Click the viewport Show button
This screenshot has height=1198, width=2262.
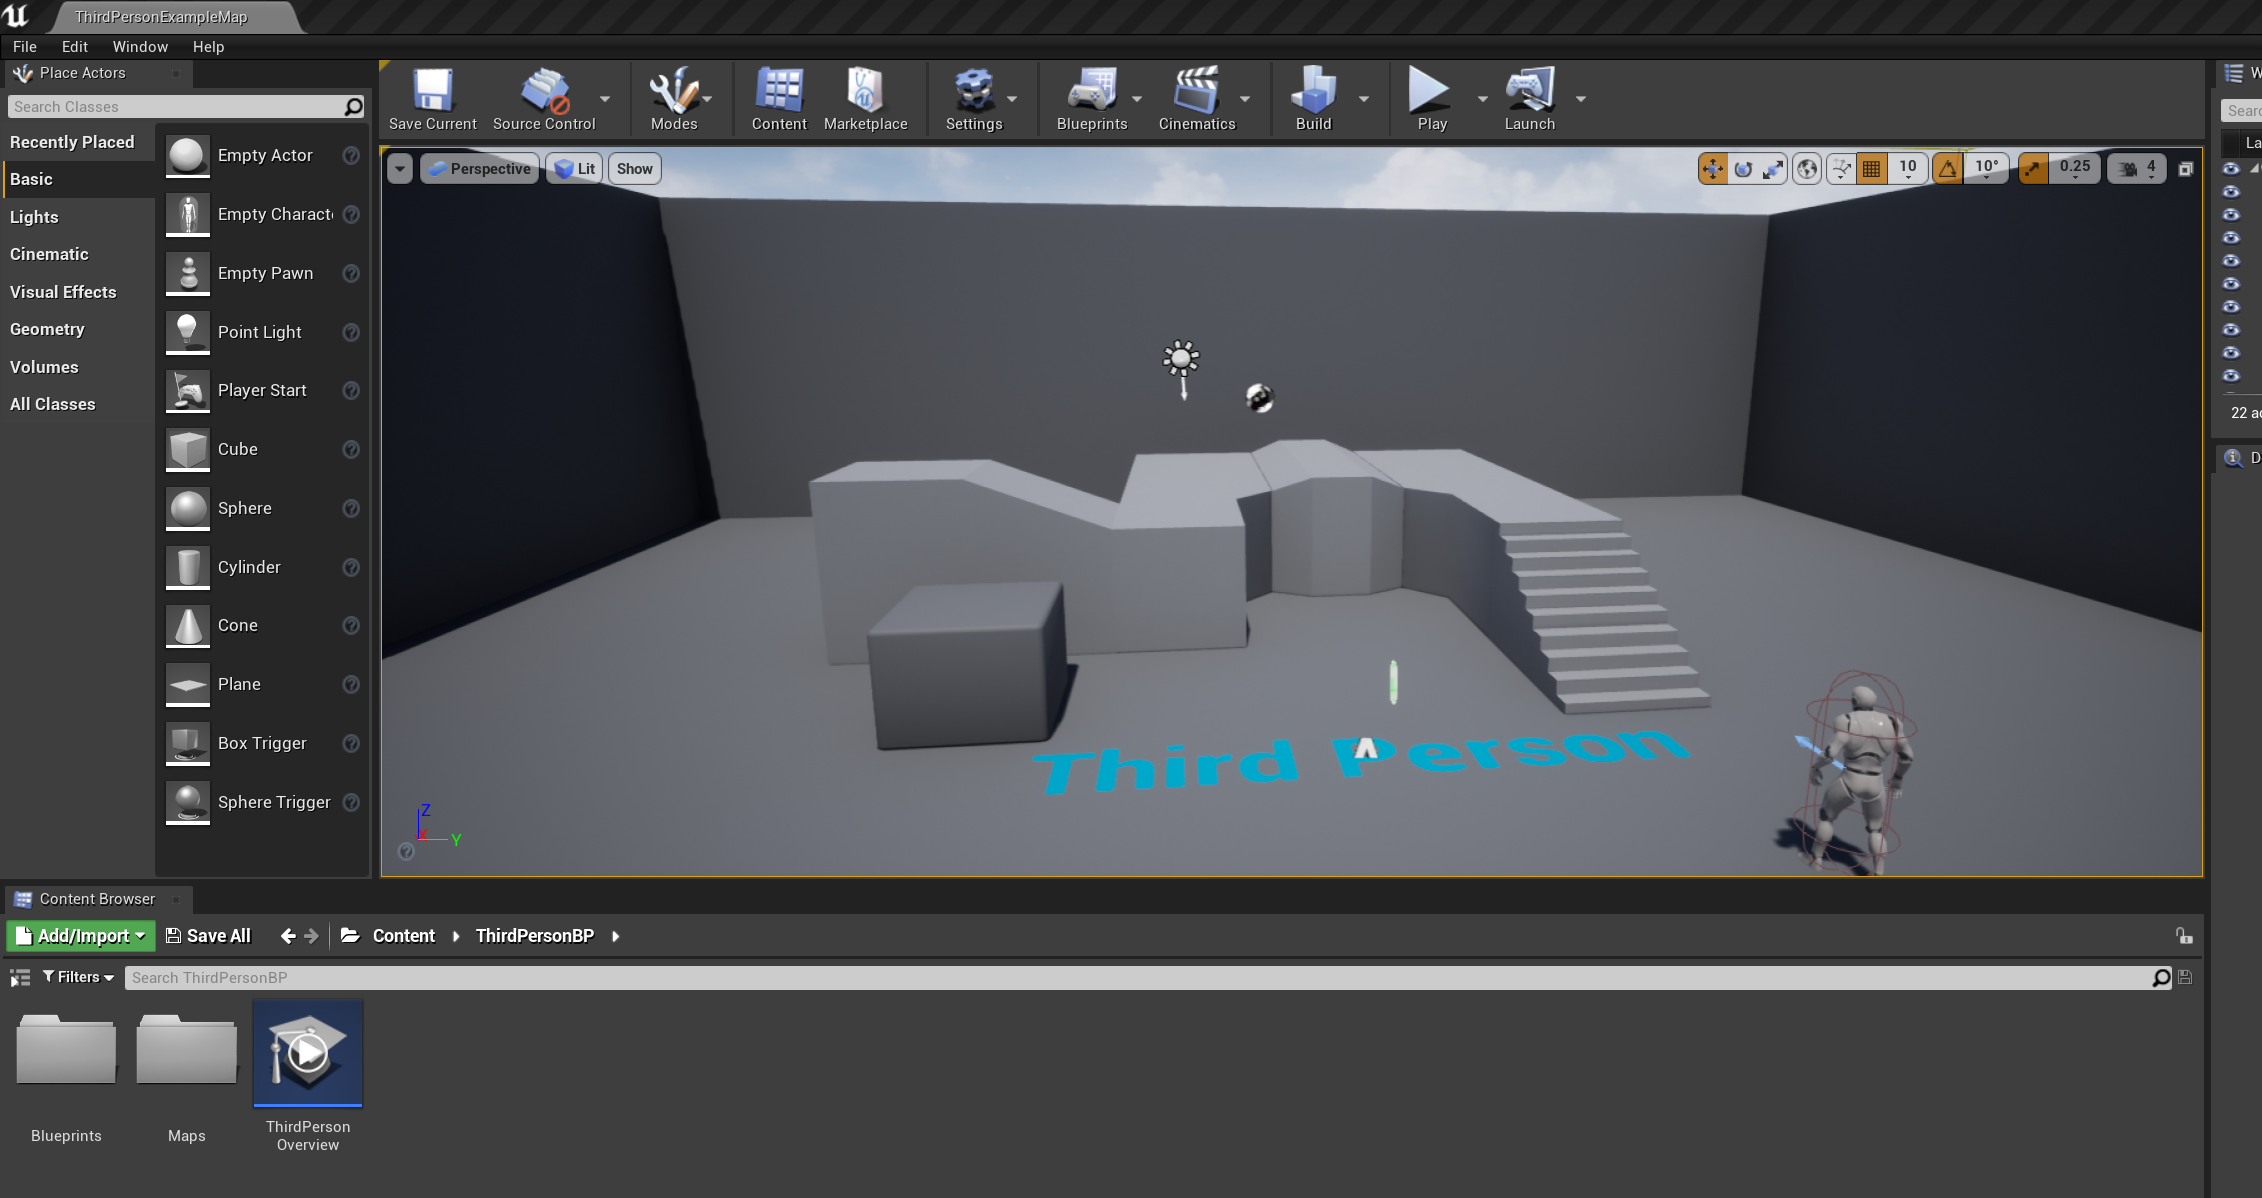(634, 169)
